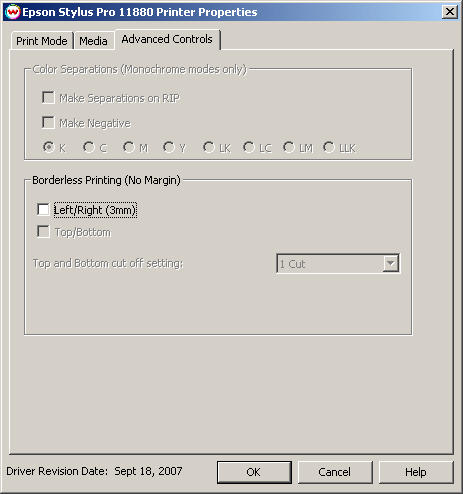Close the Printer Properties dialog
This screenshot has width=463, height=494.
(450, 12)
